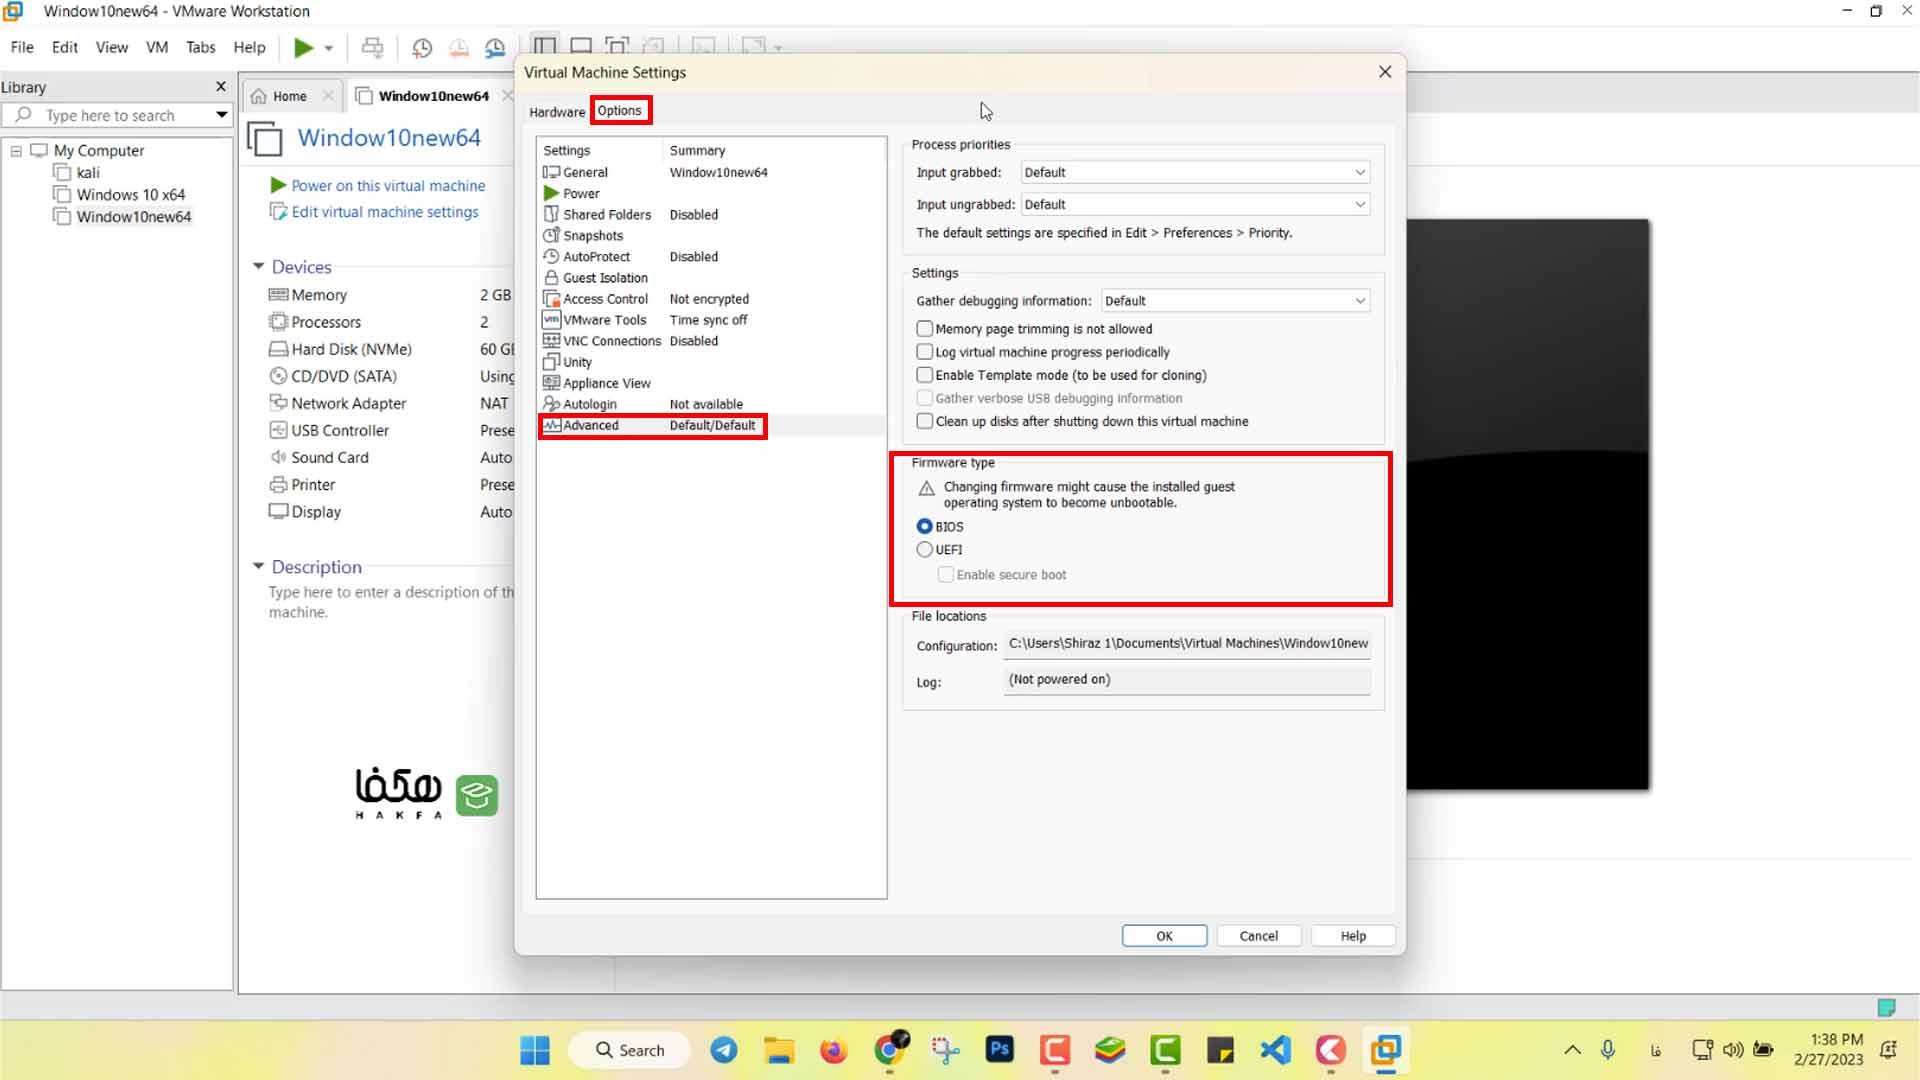Click OK in Virtual Machine Settings
The image size is (1920, 1080).
(1164, 936)
